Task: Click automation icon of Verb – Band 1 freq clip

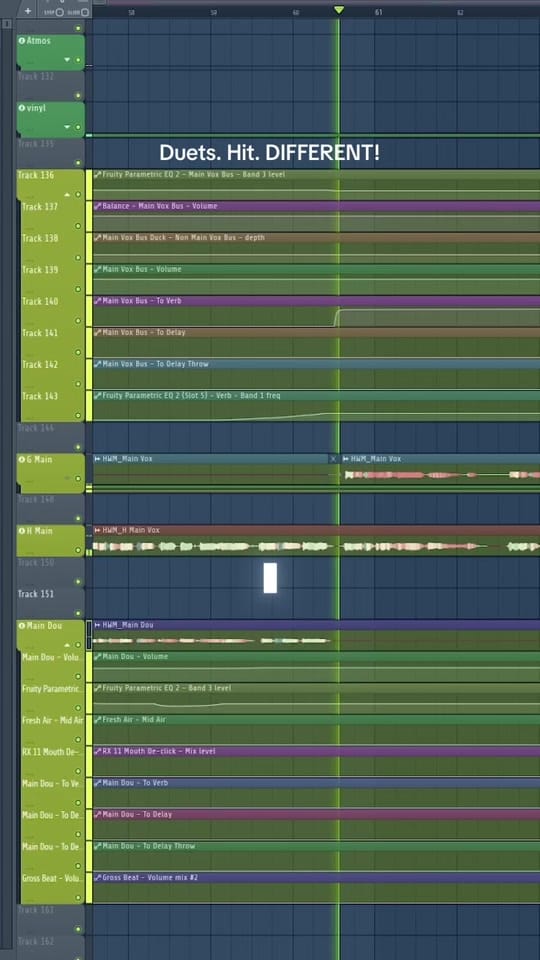Action: pos(97,396)
